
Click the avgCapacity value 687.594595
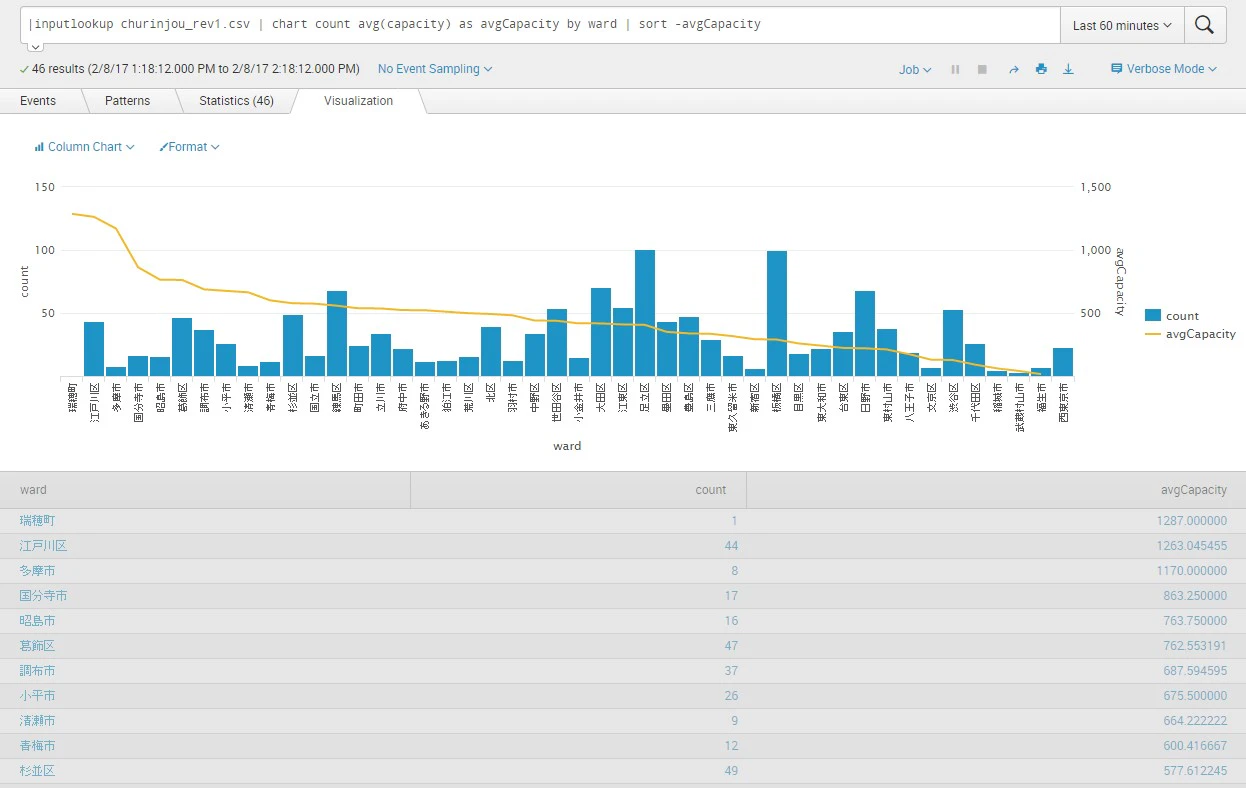[x=1195, y=671]
